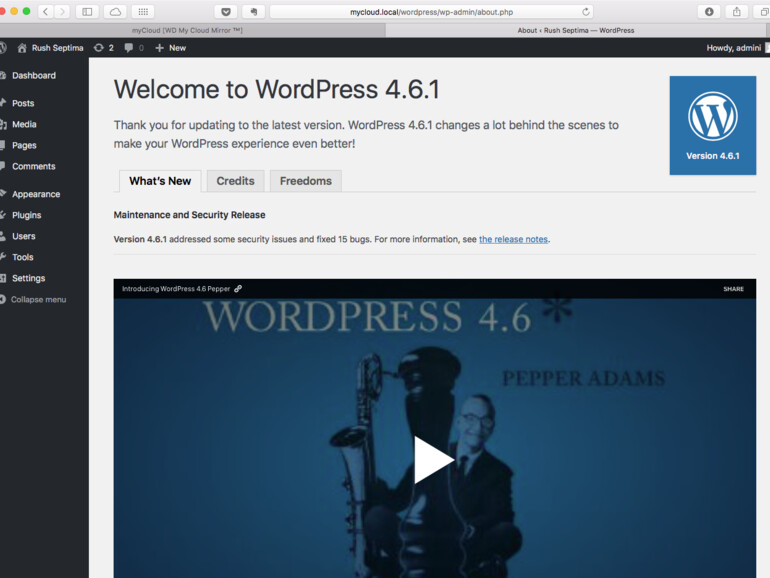Screen dimensions: 770x578
Task: Click the updates icon showing 2
Action: pyautogui.click(x=104, y=48)
